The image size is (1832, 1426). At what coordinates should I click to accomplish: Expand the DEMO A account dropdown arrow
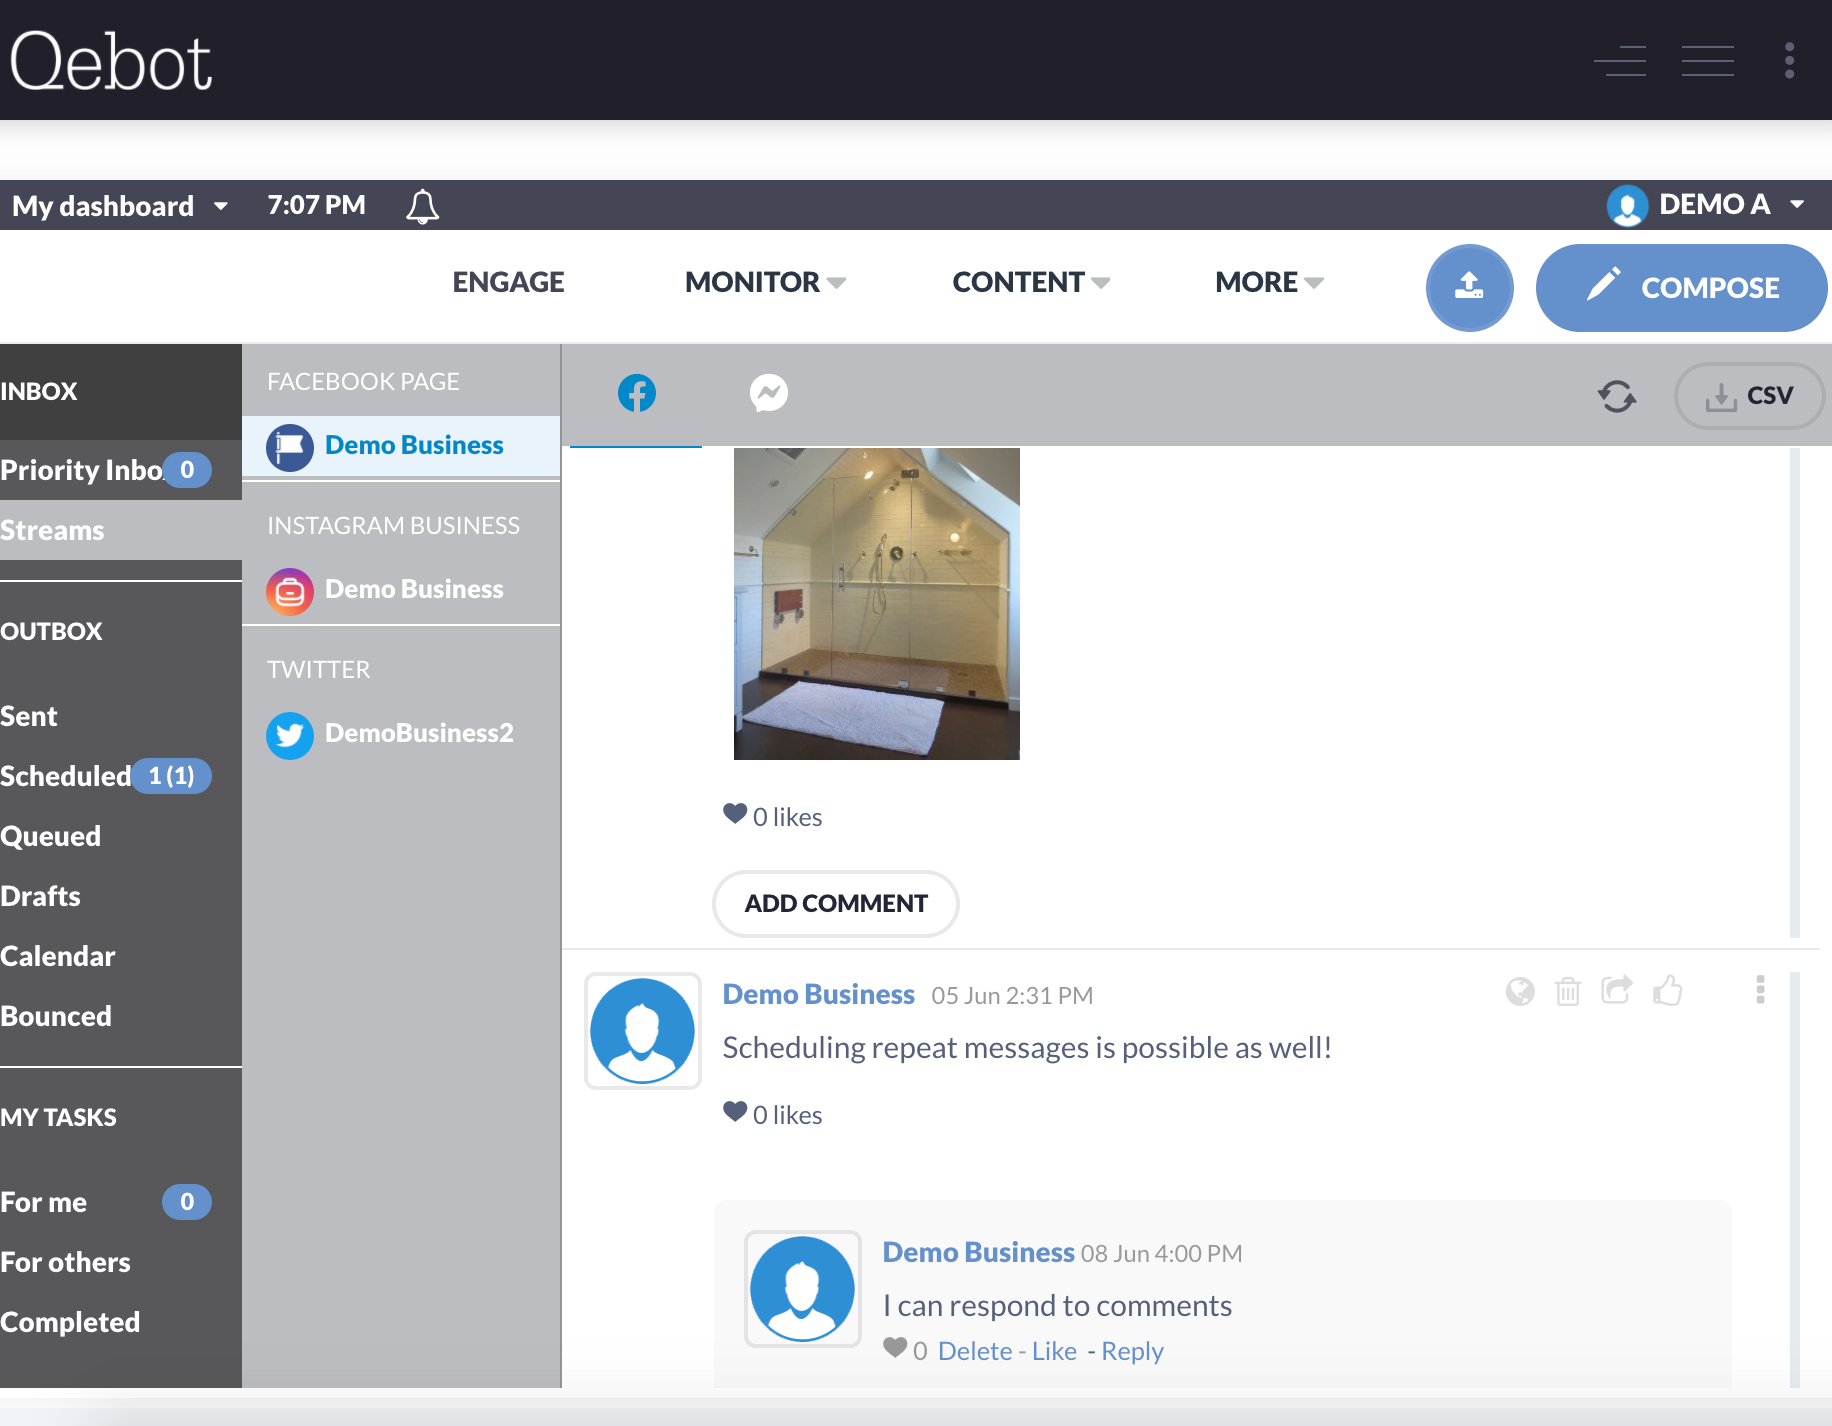click(x=1797, y=204)
